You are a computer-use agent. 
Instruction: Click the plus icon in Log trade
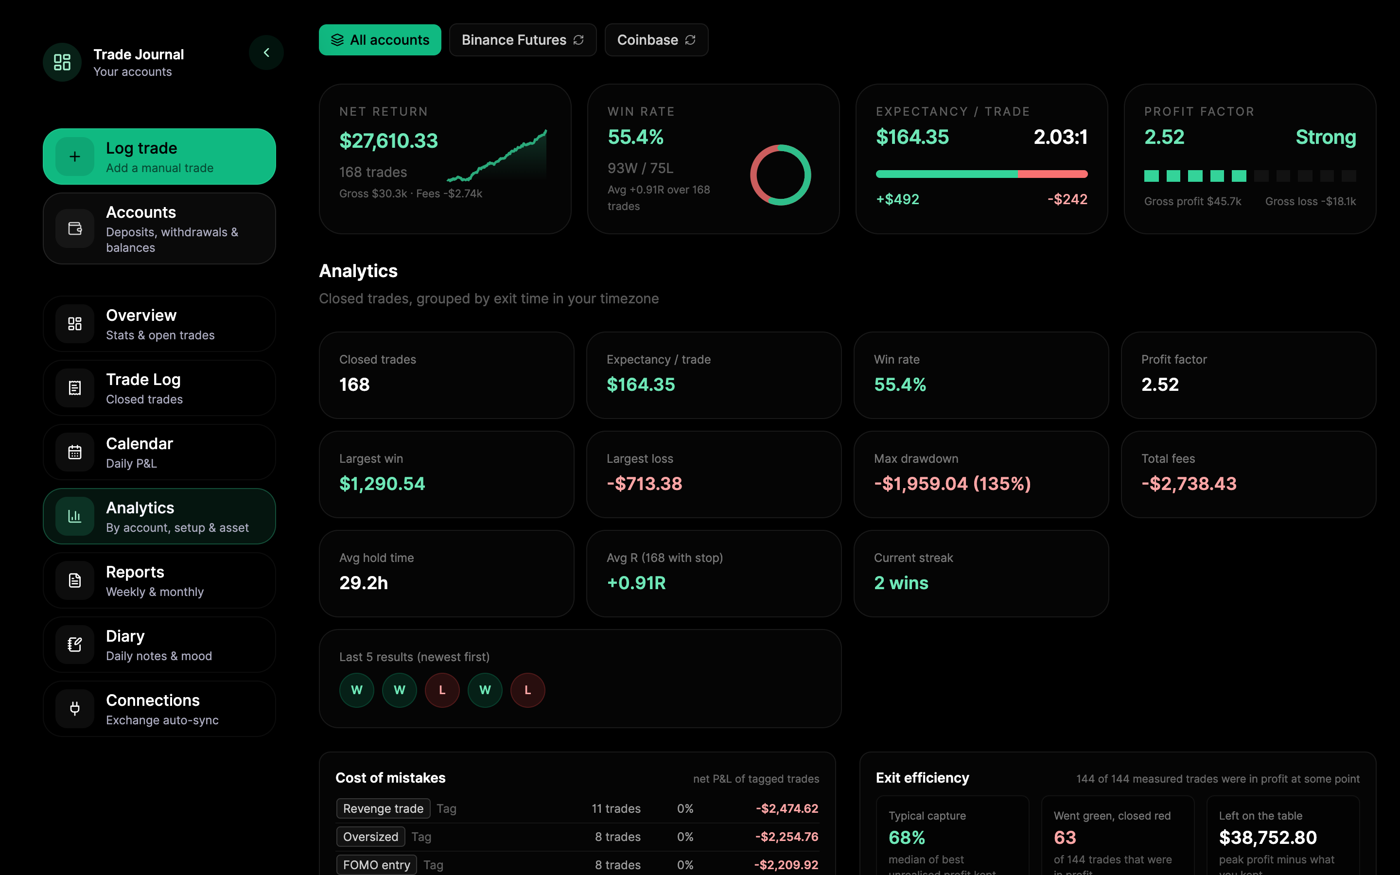point(75,157)
